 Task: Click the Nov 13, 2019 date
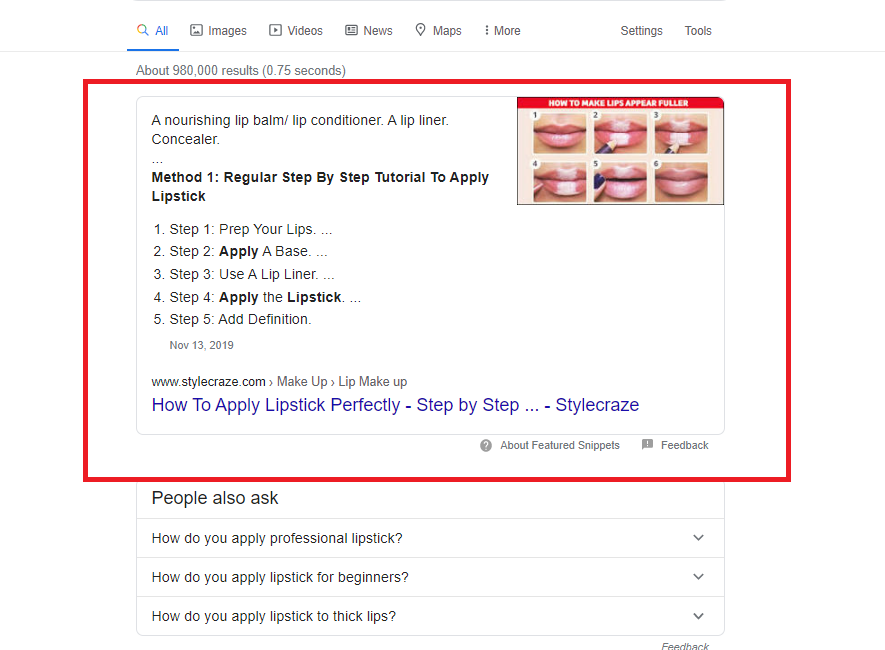tap(201, 345)
